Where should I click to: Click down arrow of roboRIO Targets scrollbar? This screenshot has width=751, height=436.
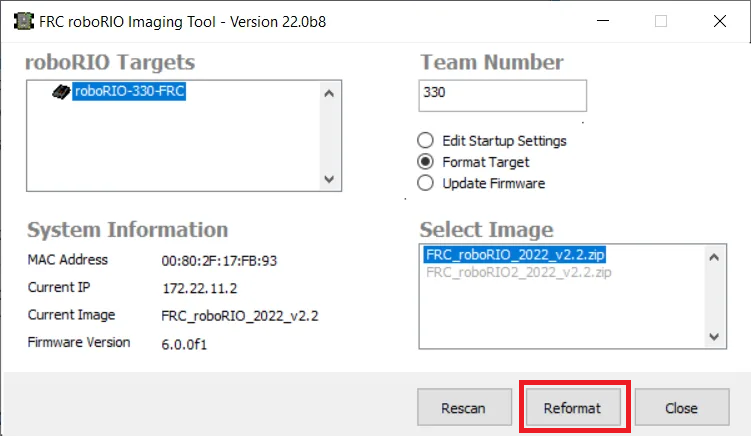tap(329, 179)
